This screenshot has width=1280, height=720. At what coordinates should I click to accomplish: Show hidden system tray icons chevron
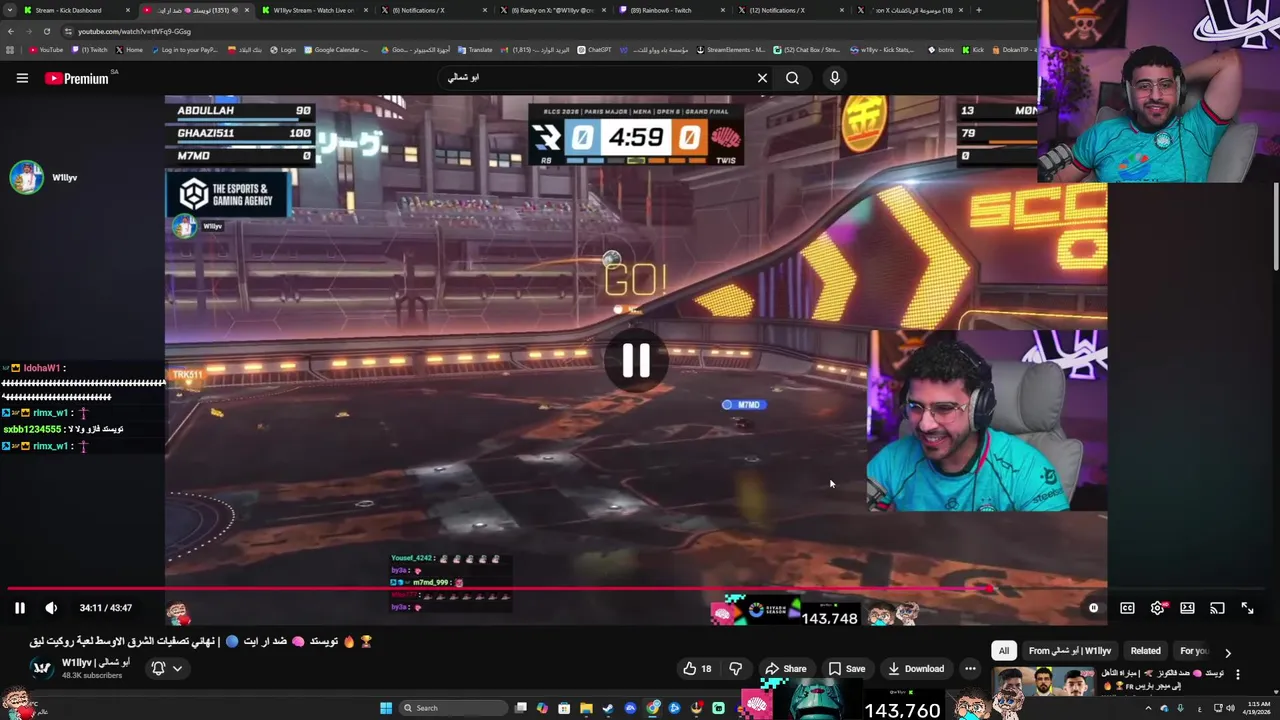click(1148, 708)
